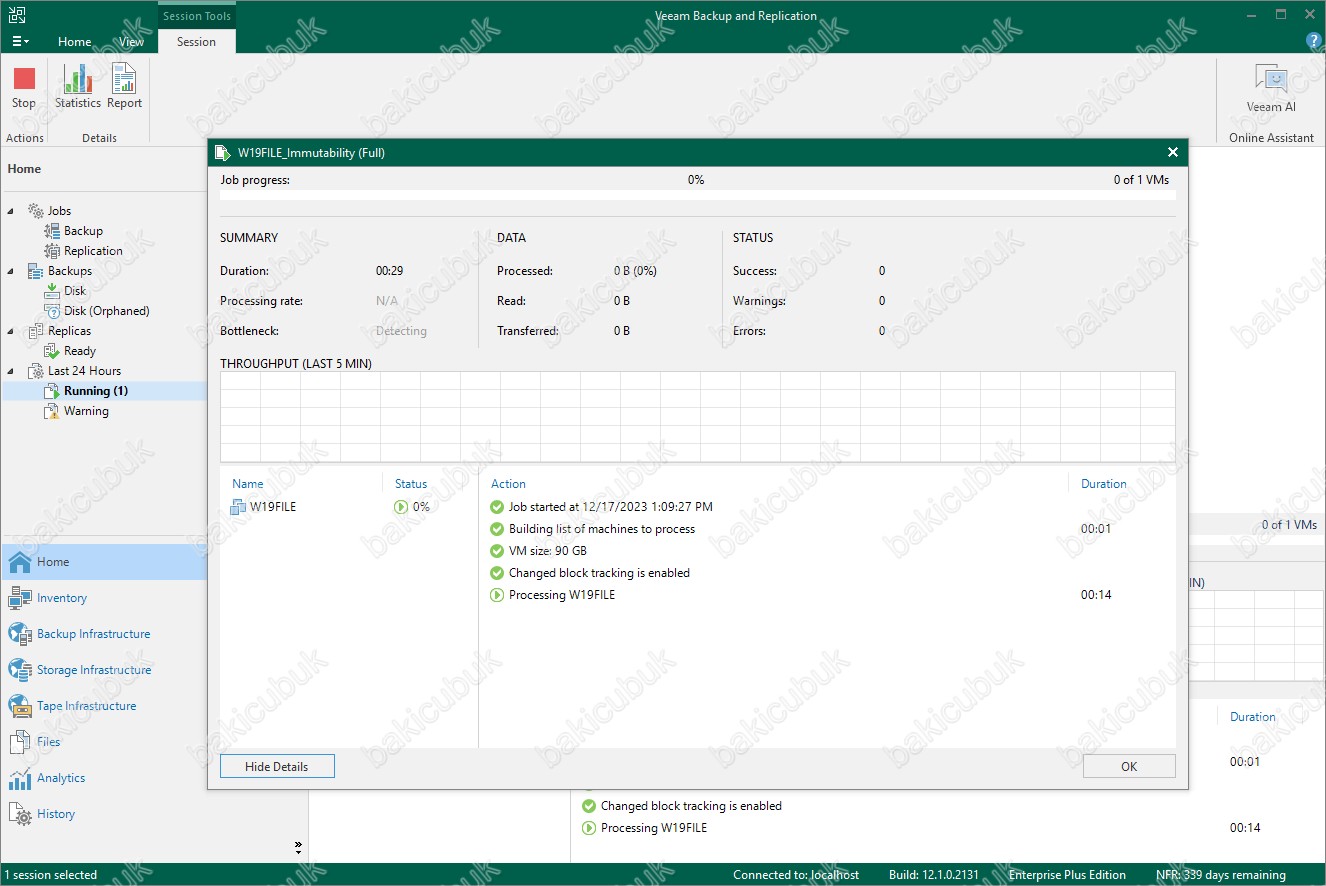Click the throughput graph area
This screenshot has height=886, width=1326.
point(697,417)
